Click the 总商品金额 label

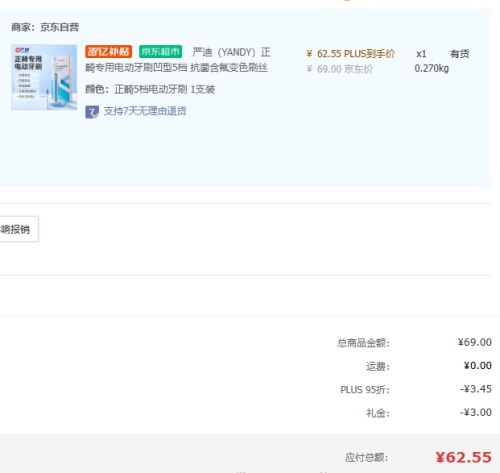[363, 343]
